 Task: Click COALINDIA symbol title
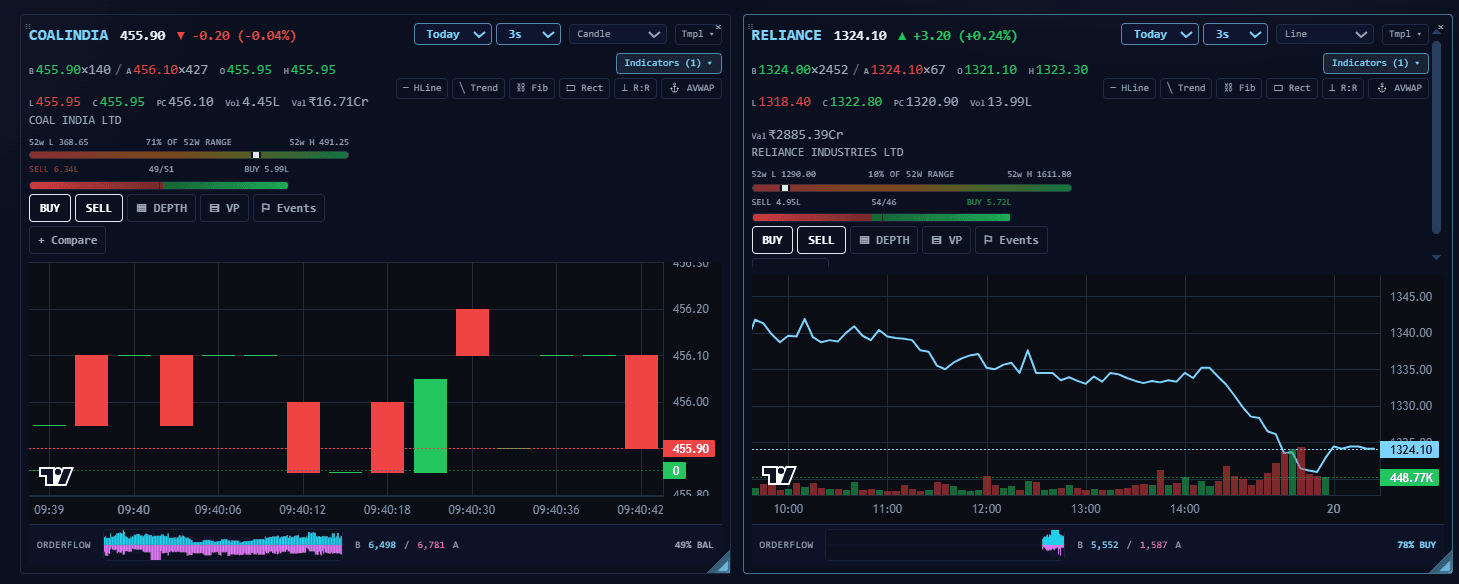pyautogui.click(x=69, y=35)
